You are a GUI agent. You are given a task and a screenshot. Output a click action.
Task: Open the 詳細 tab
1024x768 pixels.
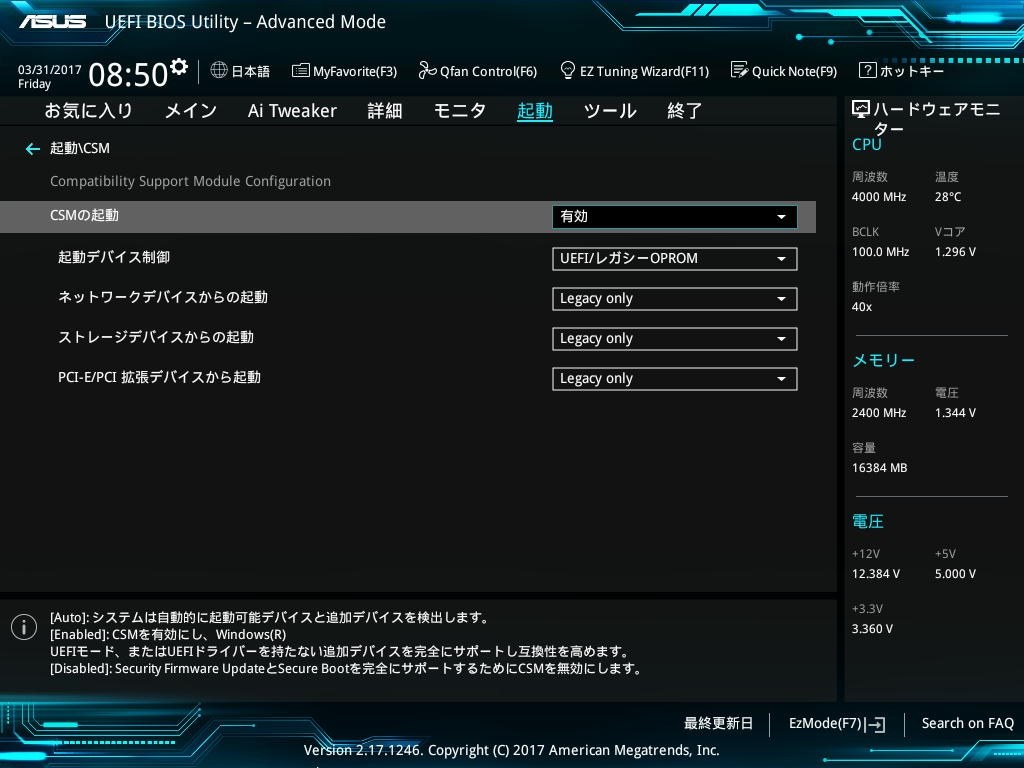[x=385, y=110]
